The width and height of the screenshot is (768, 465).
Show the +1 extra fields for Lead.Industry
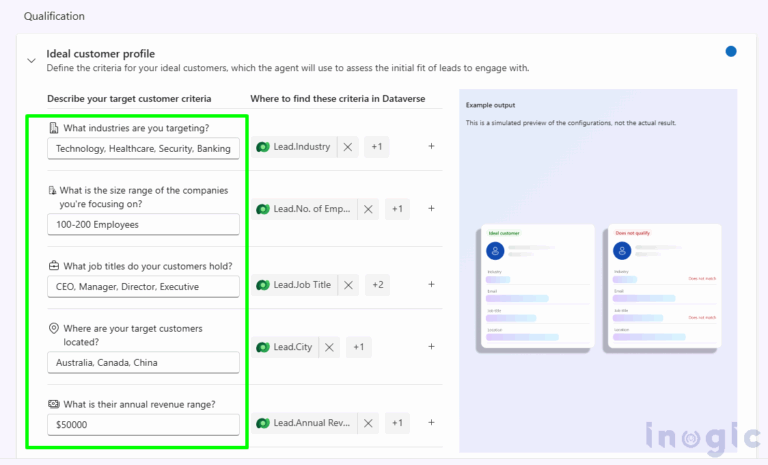coord(377,147)
